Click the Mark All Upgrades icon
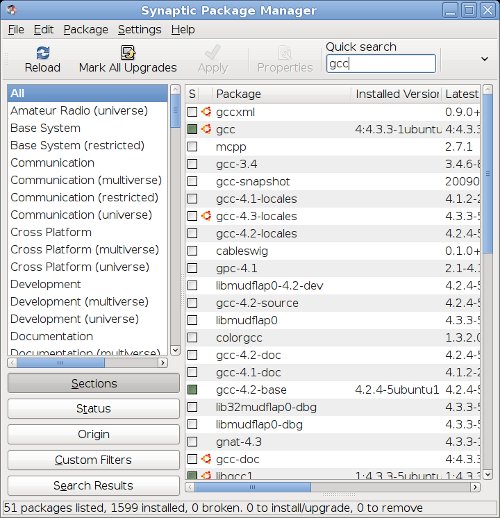 pos(128,53)
